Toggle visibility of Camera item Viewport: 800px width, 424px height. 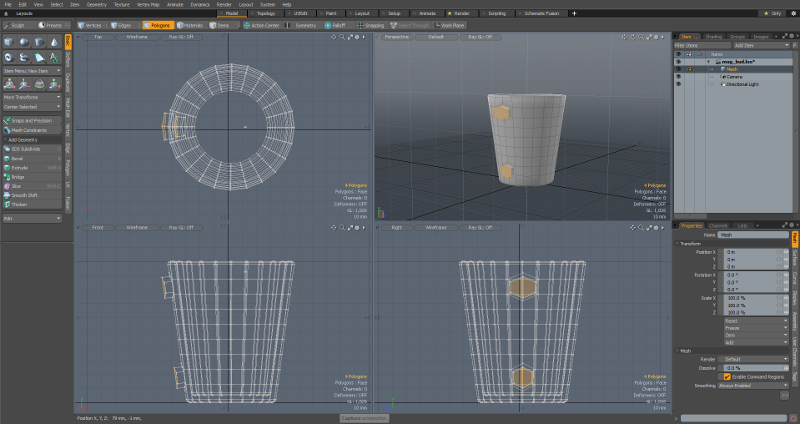tap(678, 76)
